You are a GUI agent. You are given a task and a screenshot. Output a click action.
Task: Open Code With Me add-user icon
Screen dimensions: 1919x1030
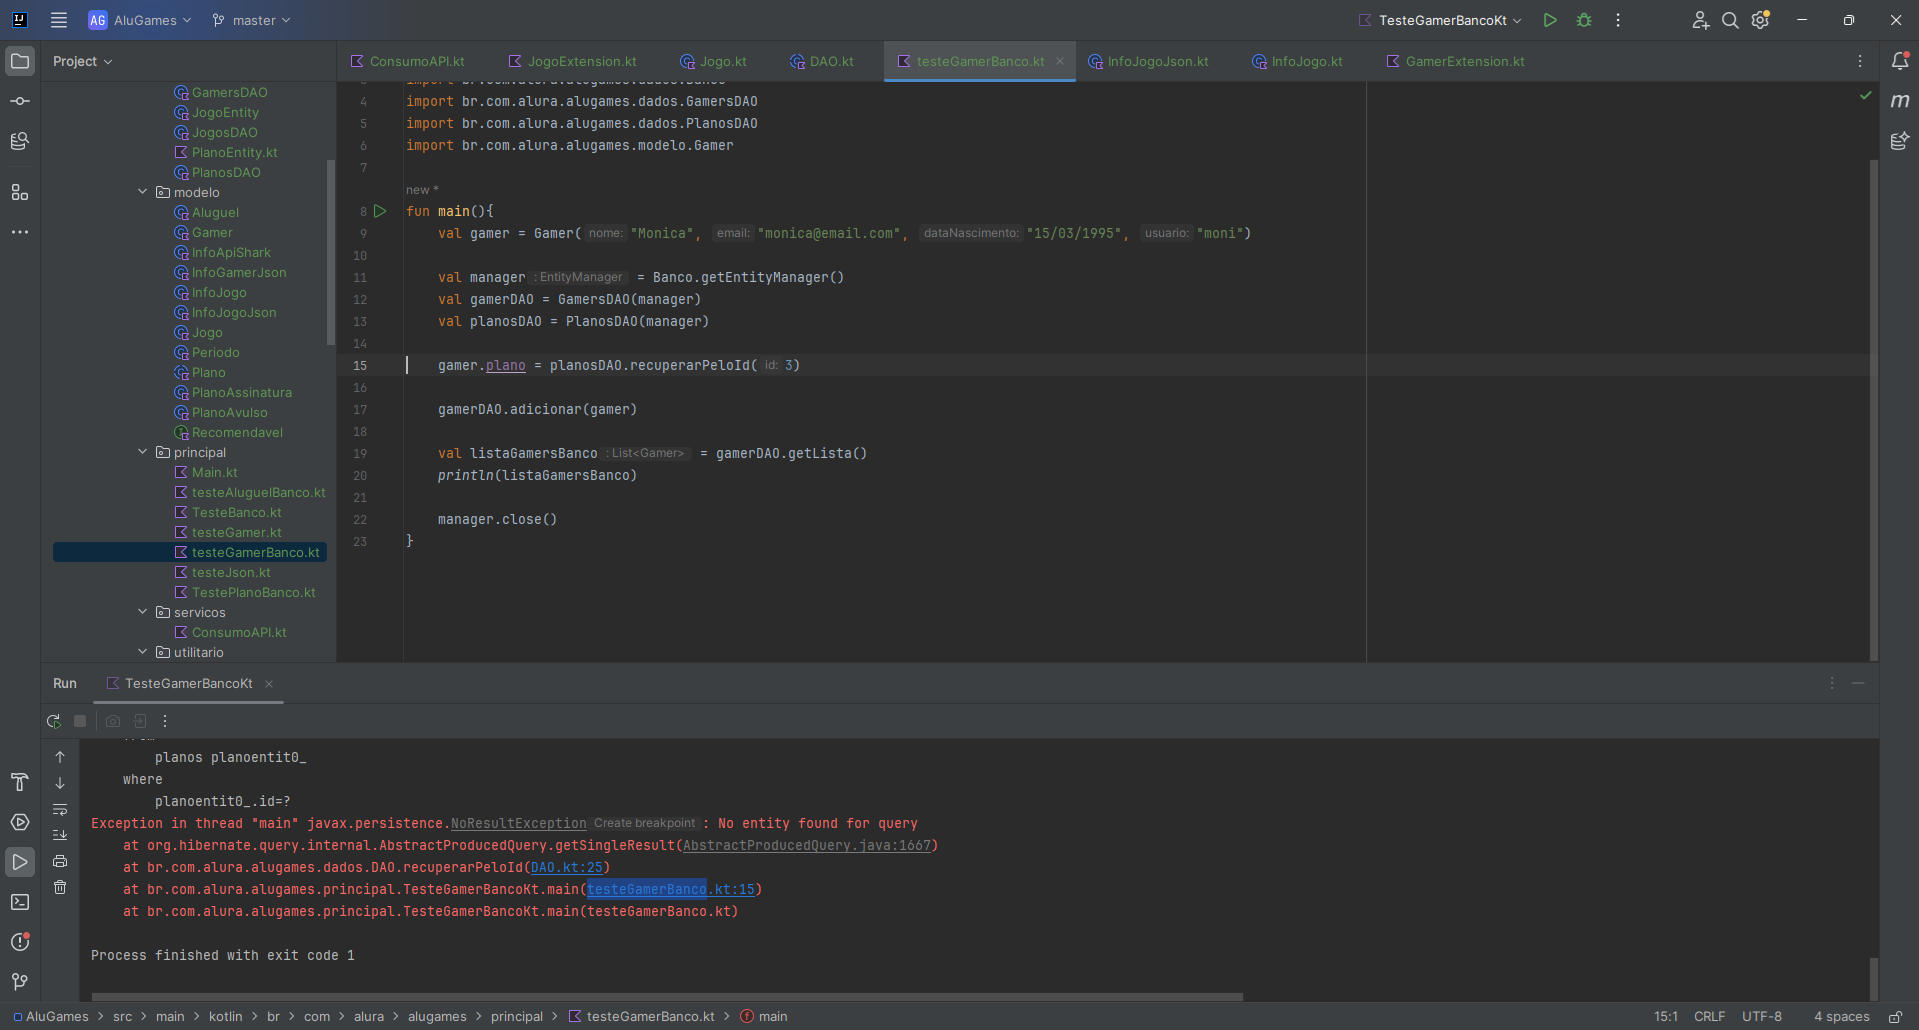(1700, 20)
